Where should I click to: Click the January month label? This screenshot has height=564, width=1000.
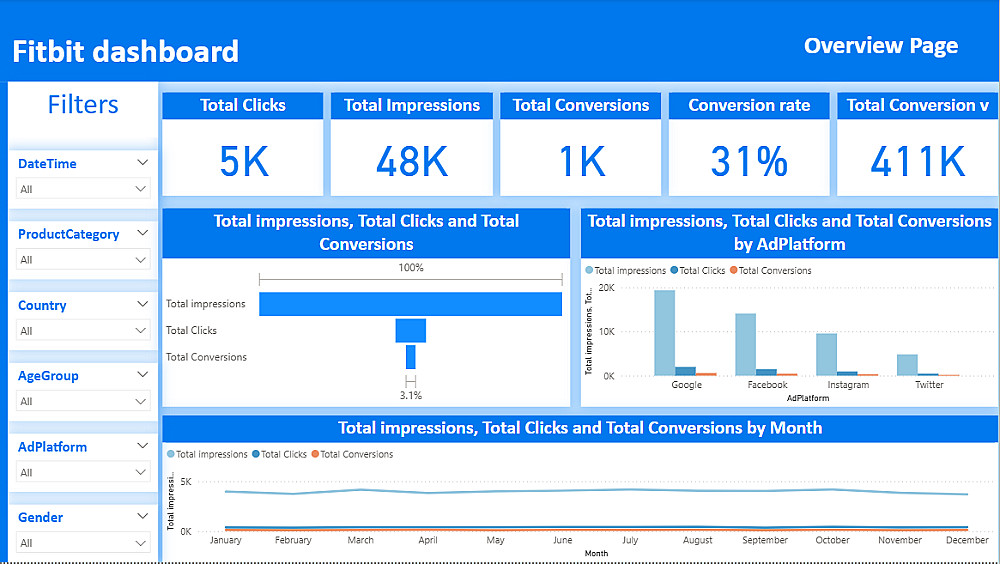click(x=226, y=540)
